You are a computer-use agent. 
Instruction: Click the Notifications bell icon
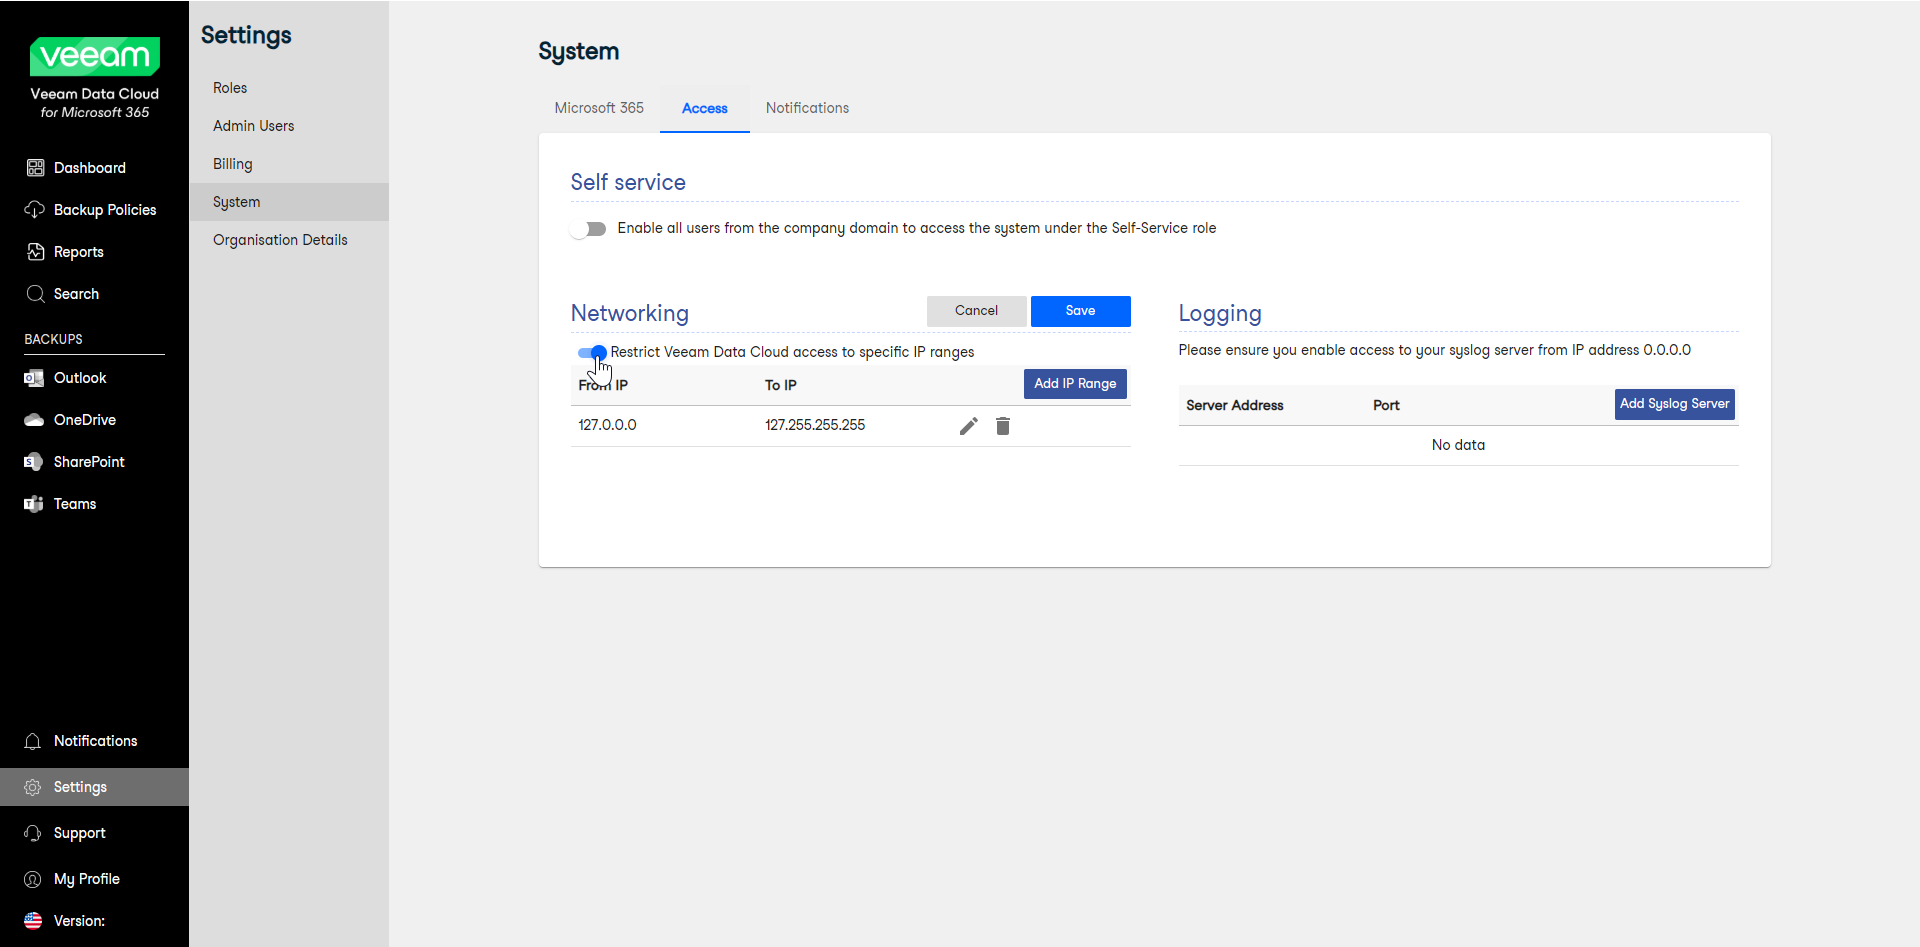(x=33, y=741)
